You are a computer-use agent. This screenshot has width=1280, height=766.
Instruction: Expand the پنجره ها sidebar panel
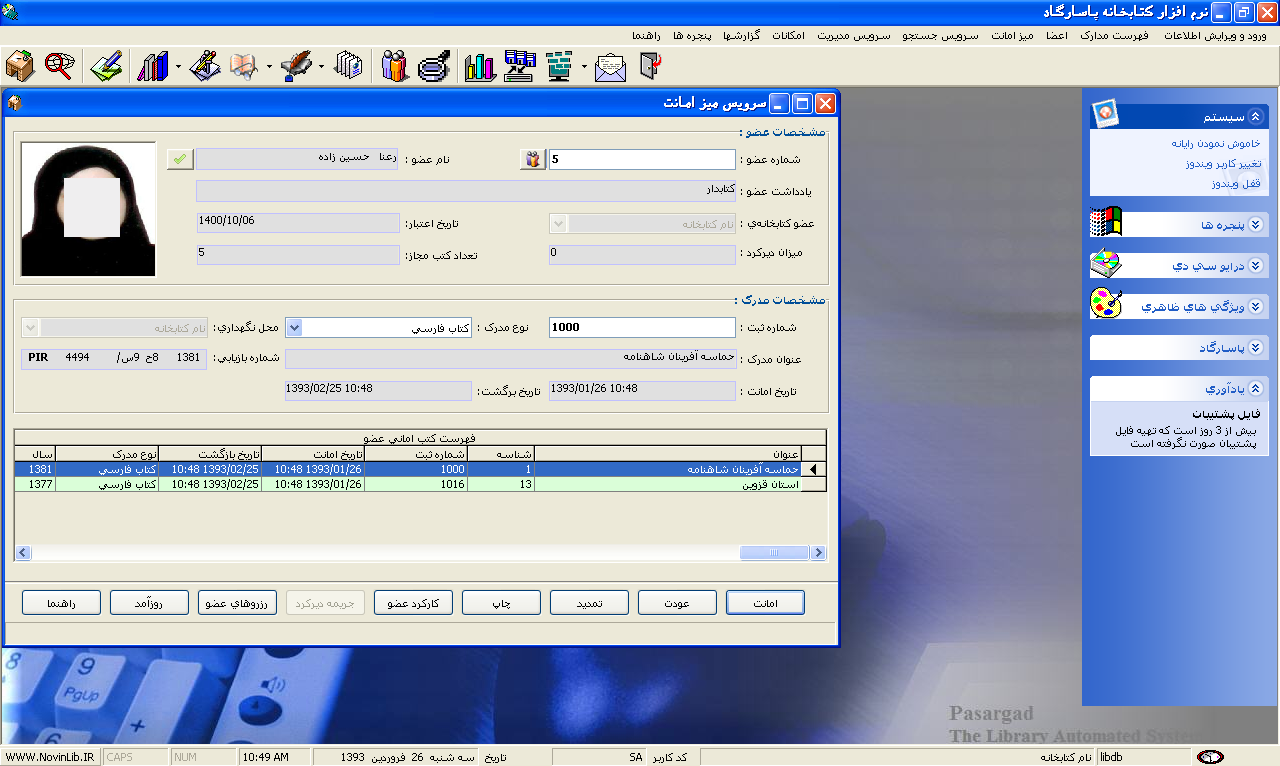click(1256, 225)
